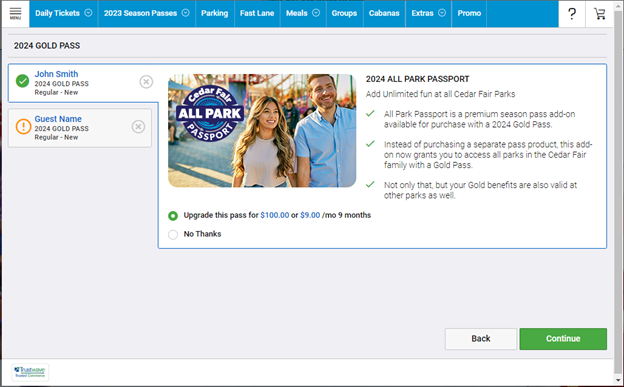Select the Upgrade this pass radio option
Image resolution: width=624 pixels, height=387 pixels.
click(x=173, y=215)
